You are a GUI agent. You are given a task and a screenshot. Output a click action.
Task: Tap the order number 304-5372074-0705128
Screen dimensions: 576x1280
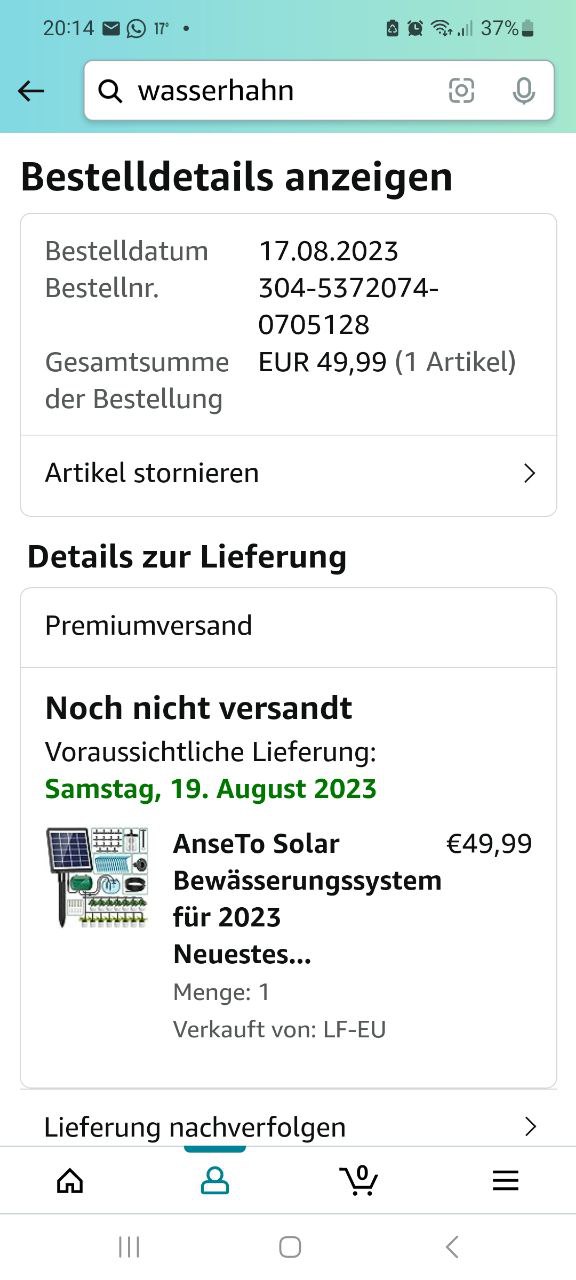[348, 306]
